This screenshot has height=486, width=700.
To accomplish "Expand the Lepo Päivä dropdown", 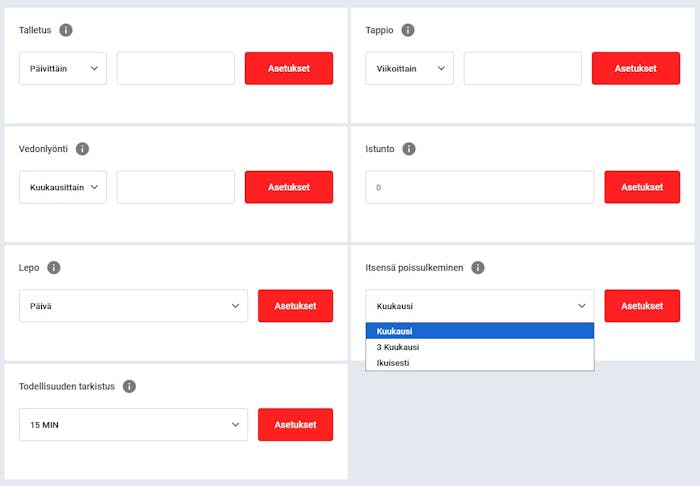I will coord(133,306).
